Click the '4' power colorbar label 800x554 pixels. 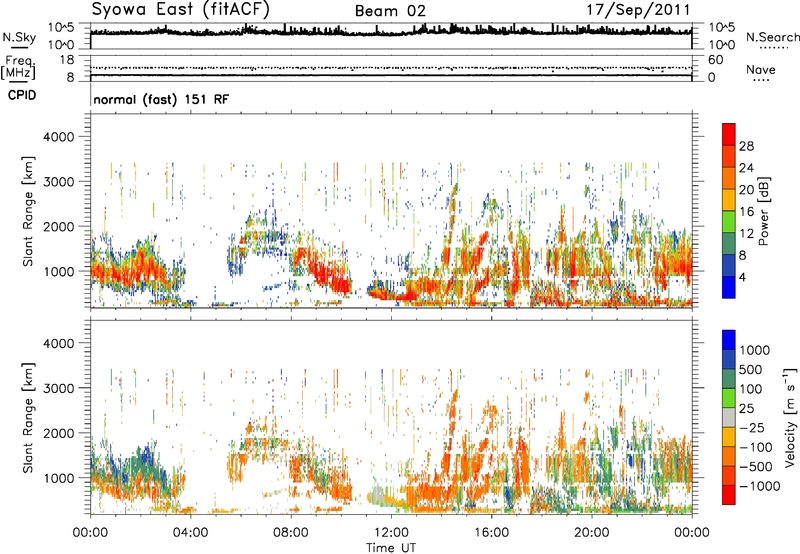pos(742,277)
